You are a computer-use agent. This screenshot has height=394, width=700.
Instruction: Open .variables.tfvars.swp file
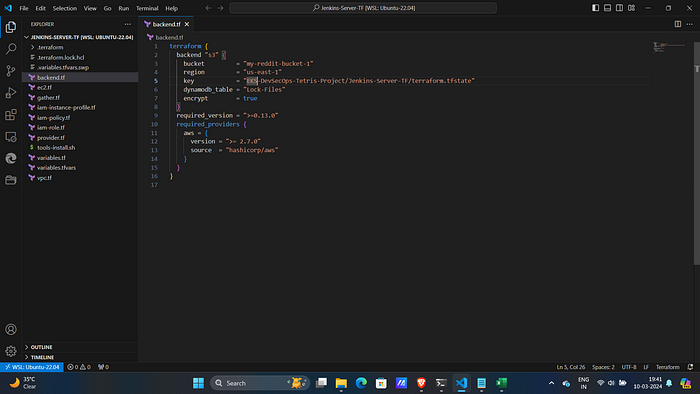click(80, 67)
